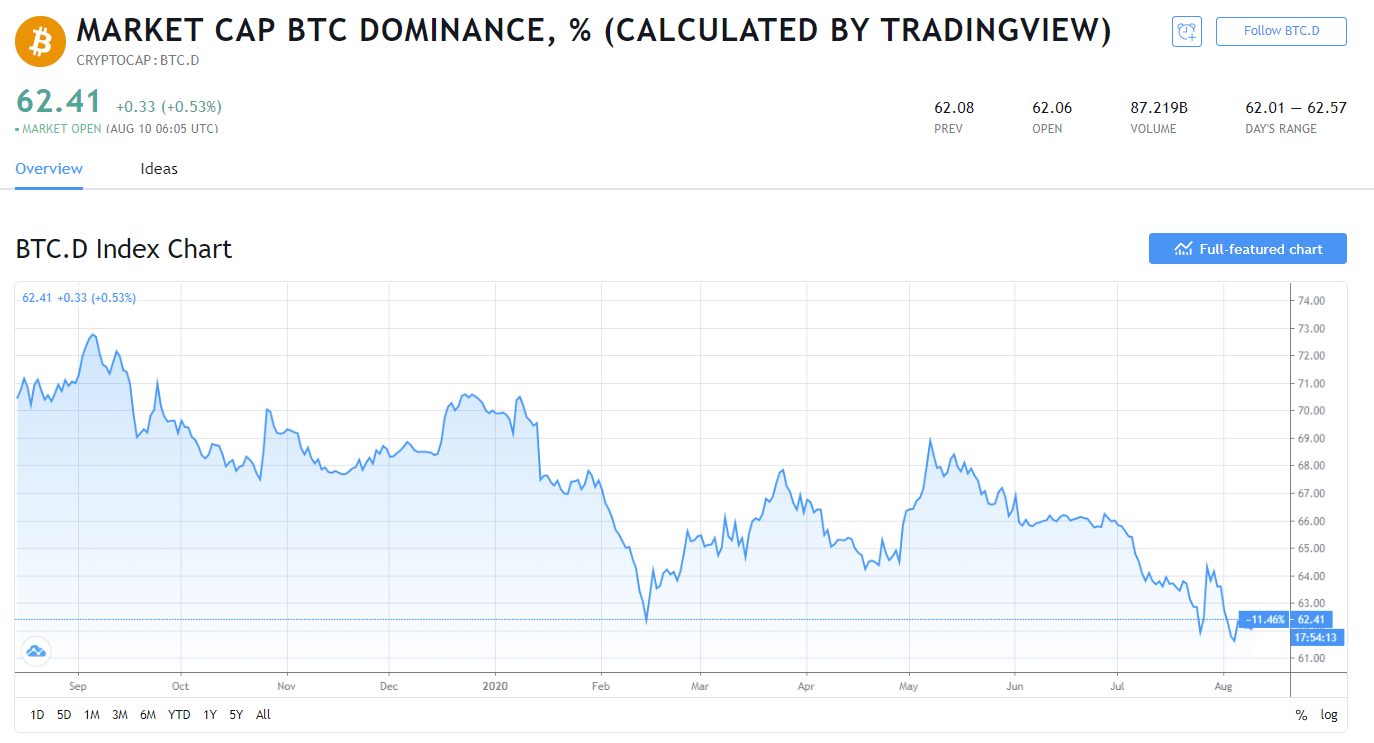
Task: Click the May label on time axis
Action: [909, 687]
